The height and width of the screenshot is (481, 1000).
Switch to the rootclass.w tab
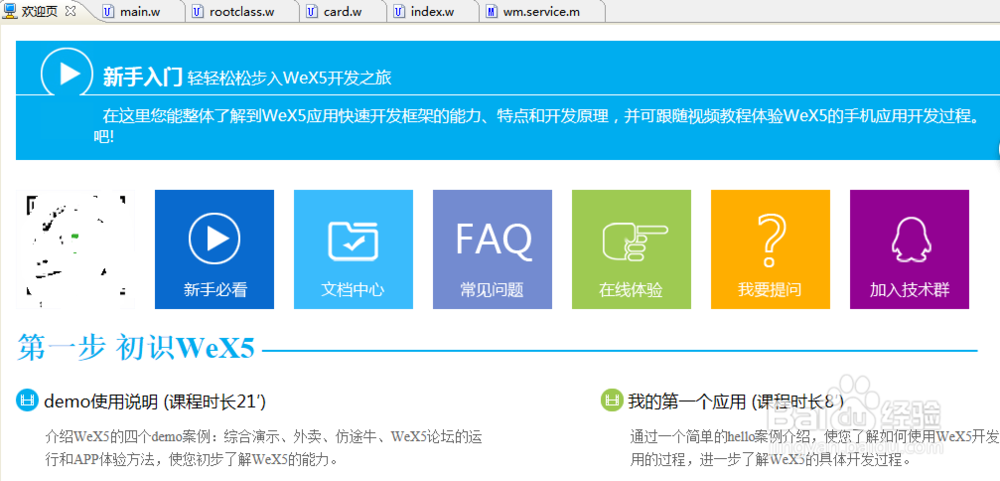pos(242,11)
